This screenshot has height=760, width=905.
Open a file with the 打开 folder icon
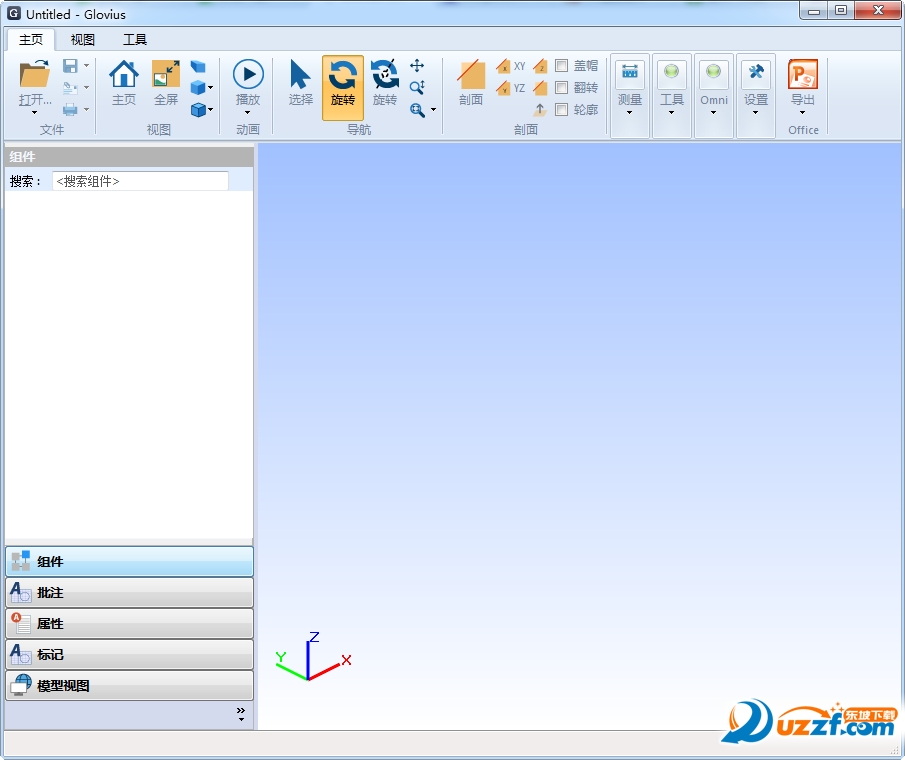tap(34, 75)
